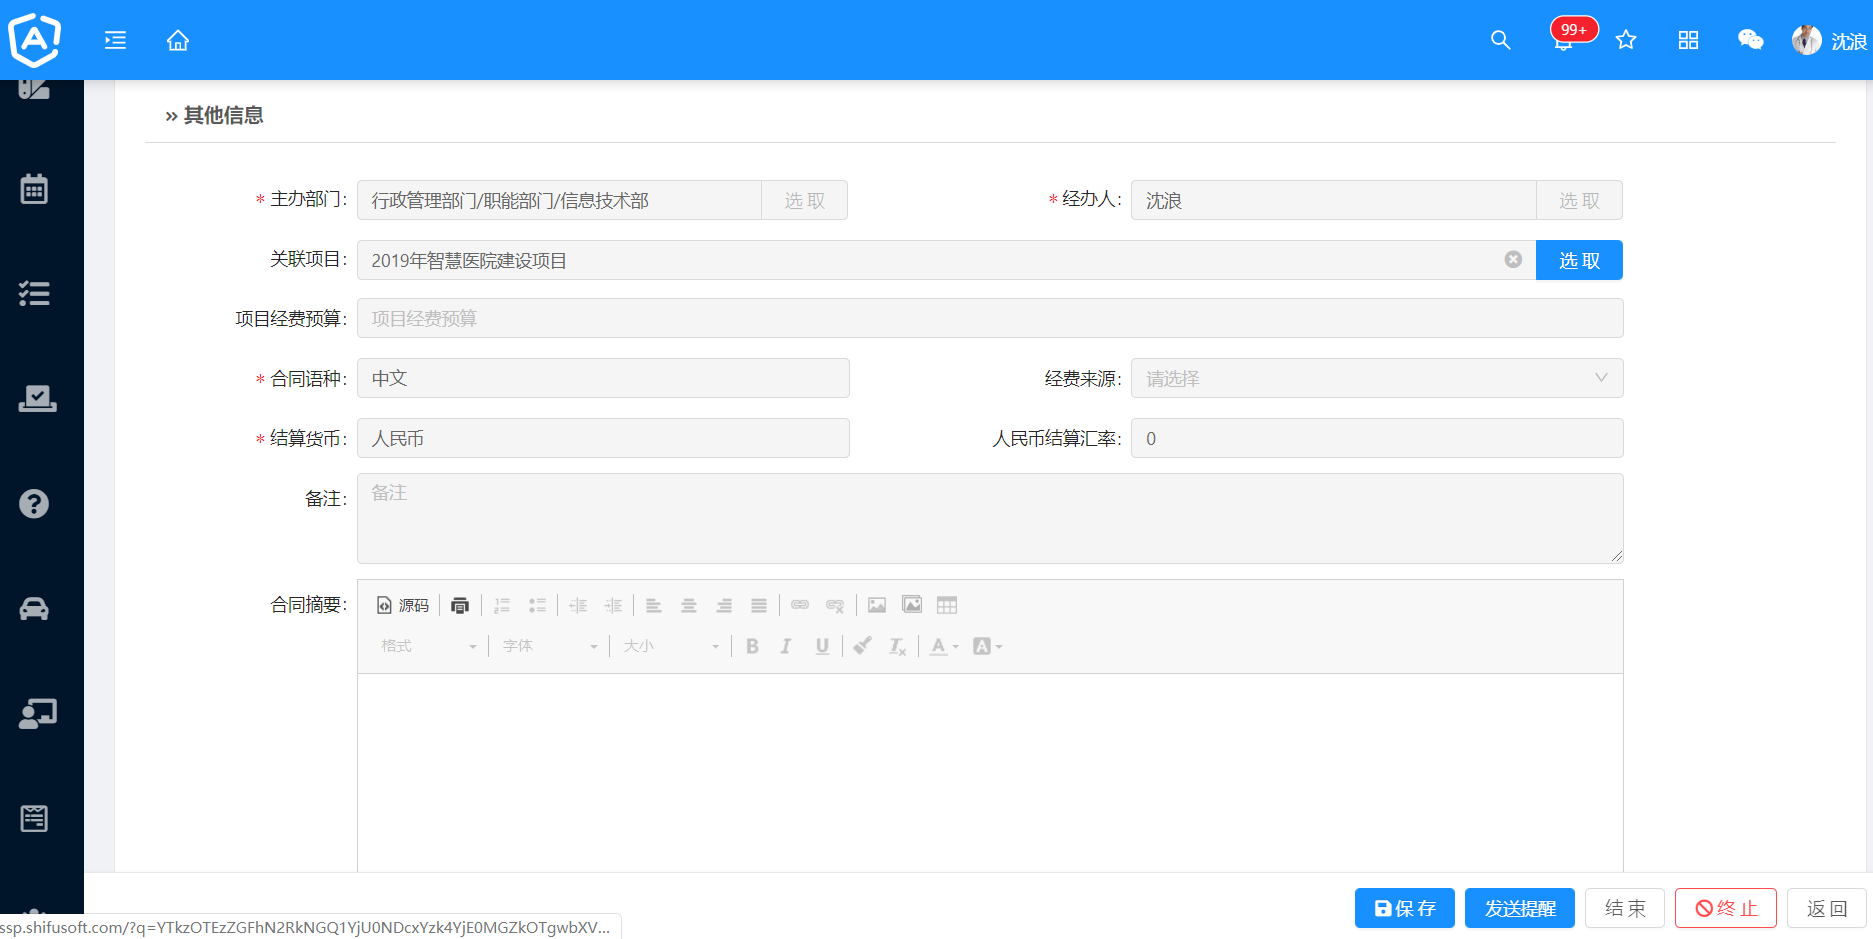Click the 选取 button for 关联项目
The width and height of the screenshot is (1873, 939).
point(1579,260)
